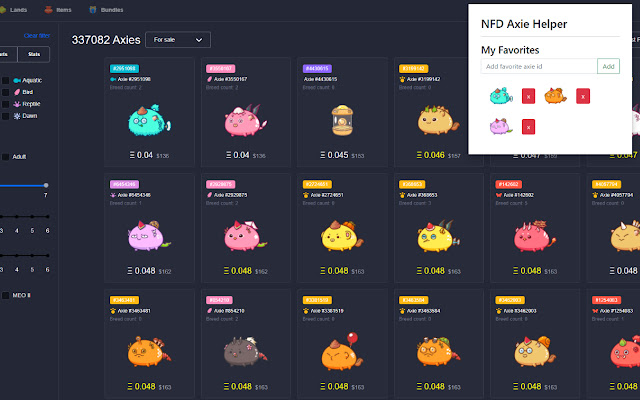This screenshot has width=640, height=400.
Task: Open the red bug Axie #142602 image
Action: (x=535, y=236)
